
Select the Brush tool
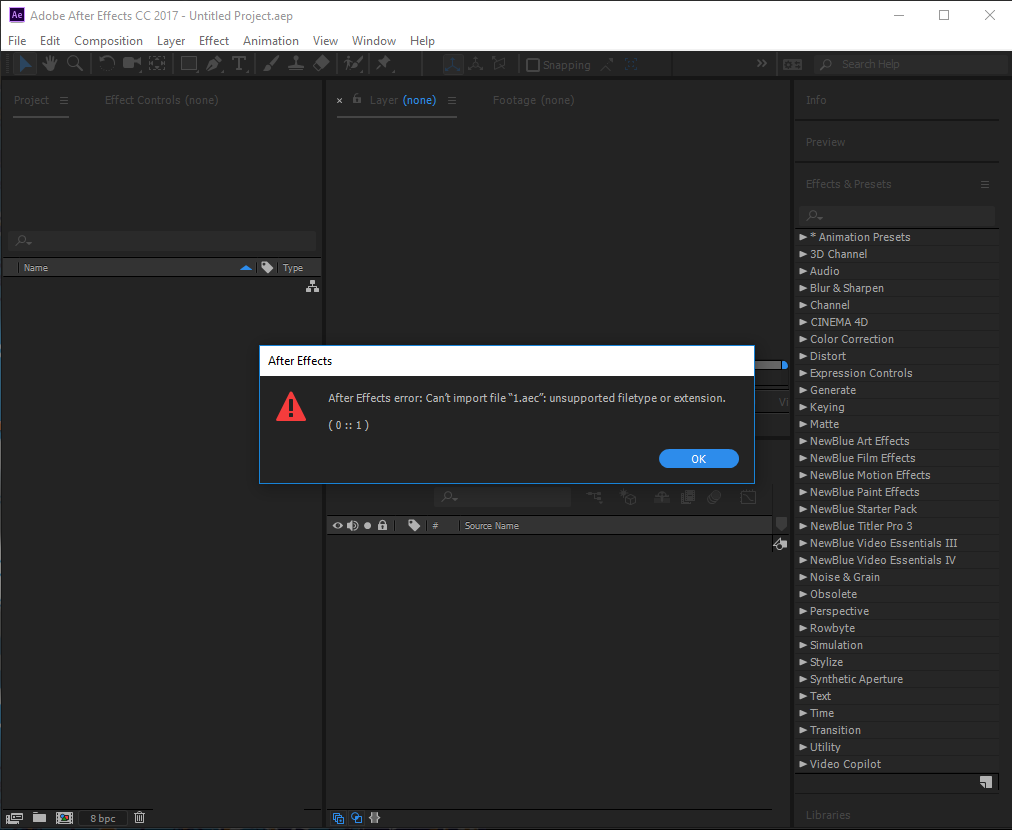click(271, 64)
